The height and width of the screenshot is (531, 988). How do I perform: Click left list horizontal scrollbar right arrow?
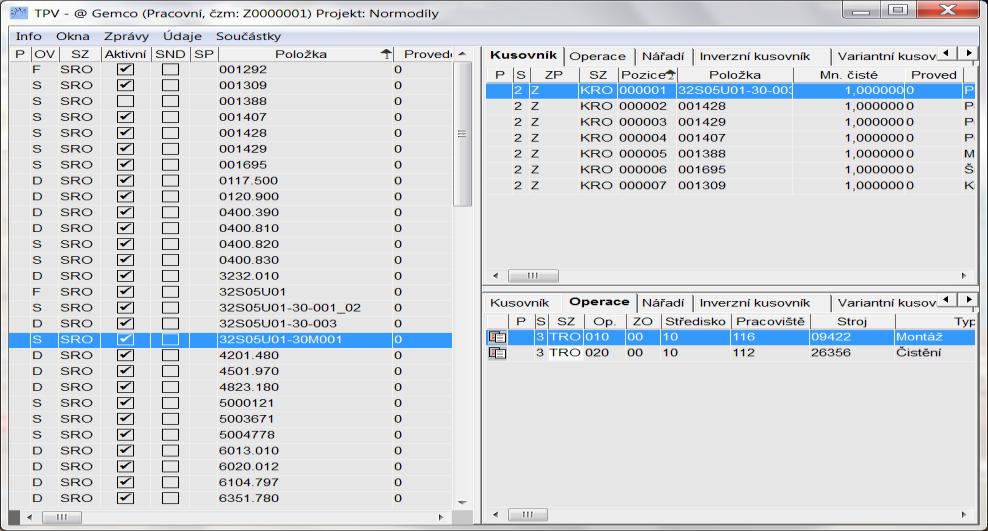pos(441,517)
